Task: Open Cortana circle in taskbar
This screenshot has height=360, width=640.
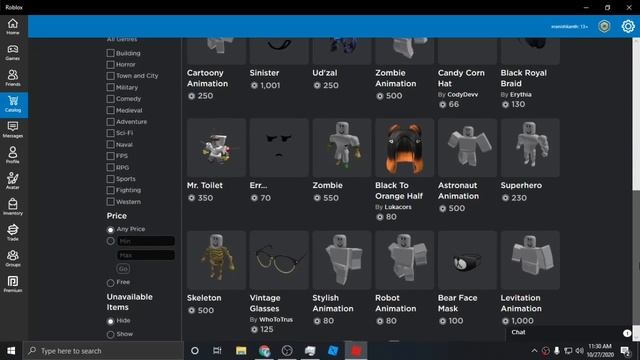Action: pyautogui.click(x=195, y=351)
